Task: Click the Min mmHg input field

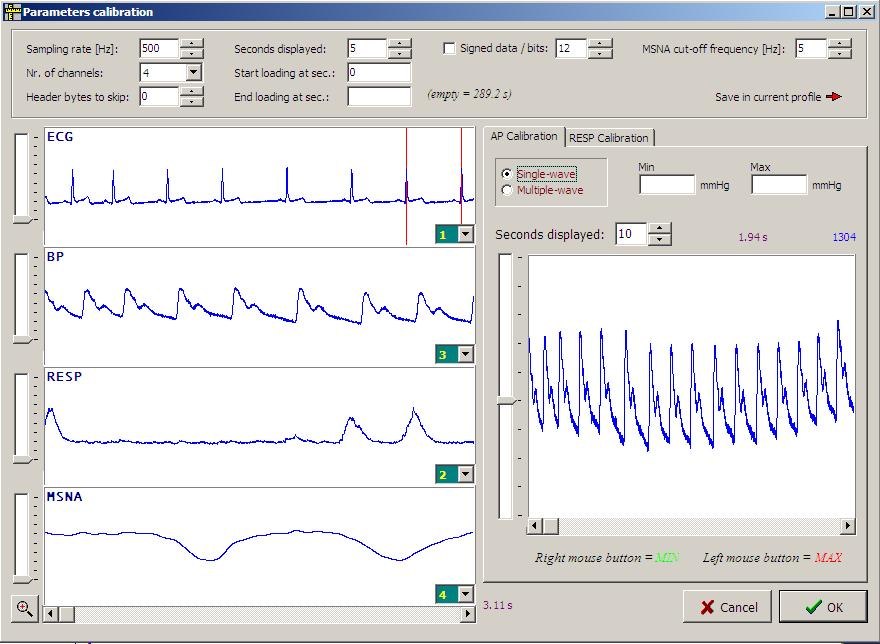Action: 667,185
